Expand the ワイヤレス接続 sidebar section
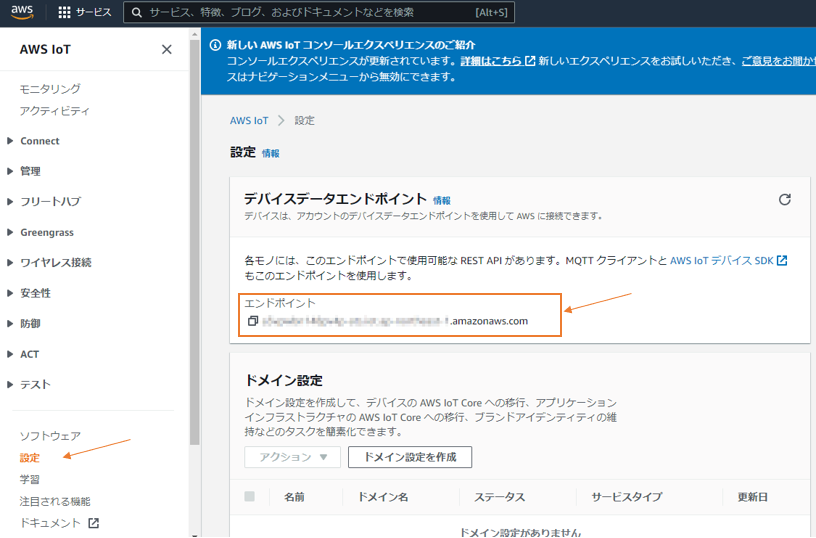The height and width of the screenshot is (538, 816). pos(55,262)
